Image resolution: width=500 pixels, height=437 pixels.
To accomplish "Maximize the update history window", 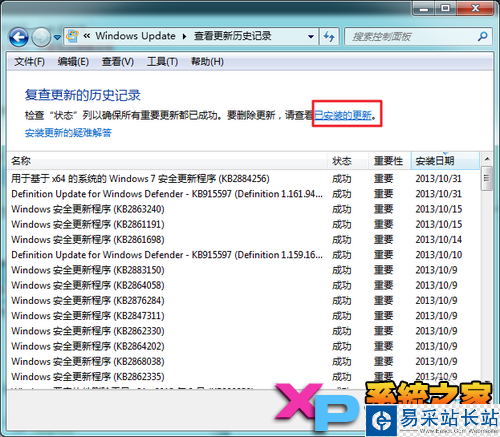I will coord(445,8).
